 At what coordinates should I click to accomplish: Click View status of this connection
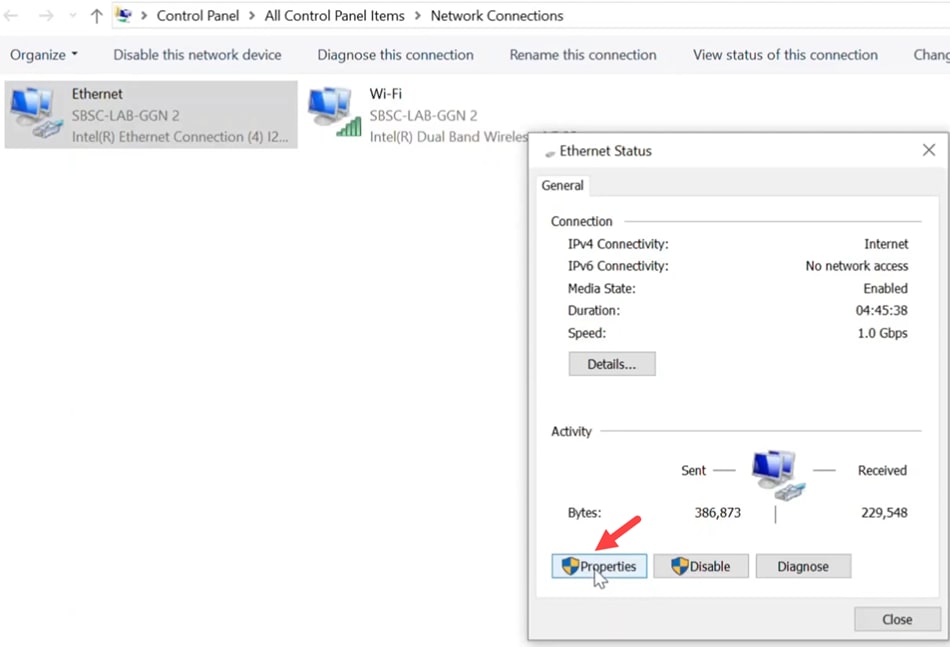(785, 55)
